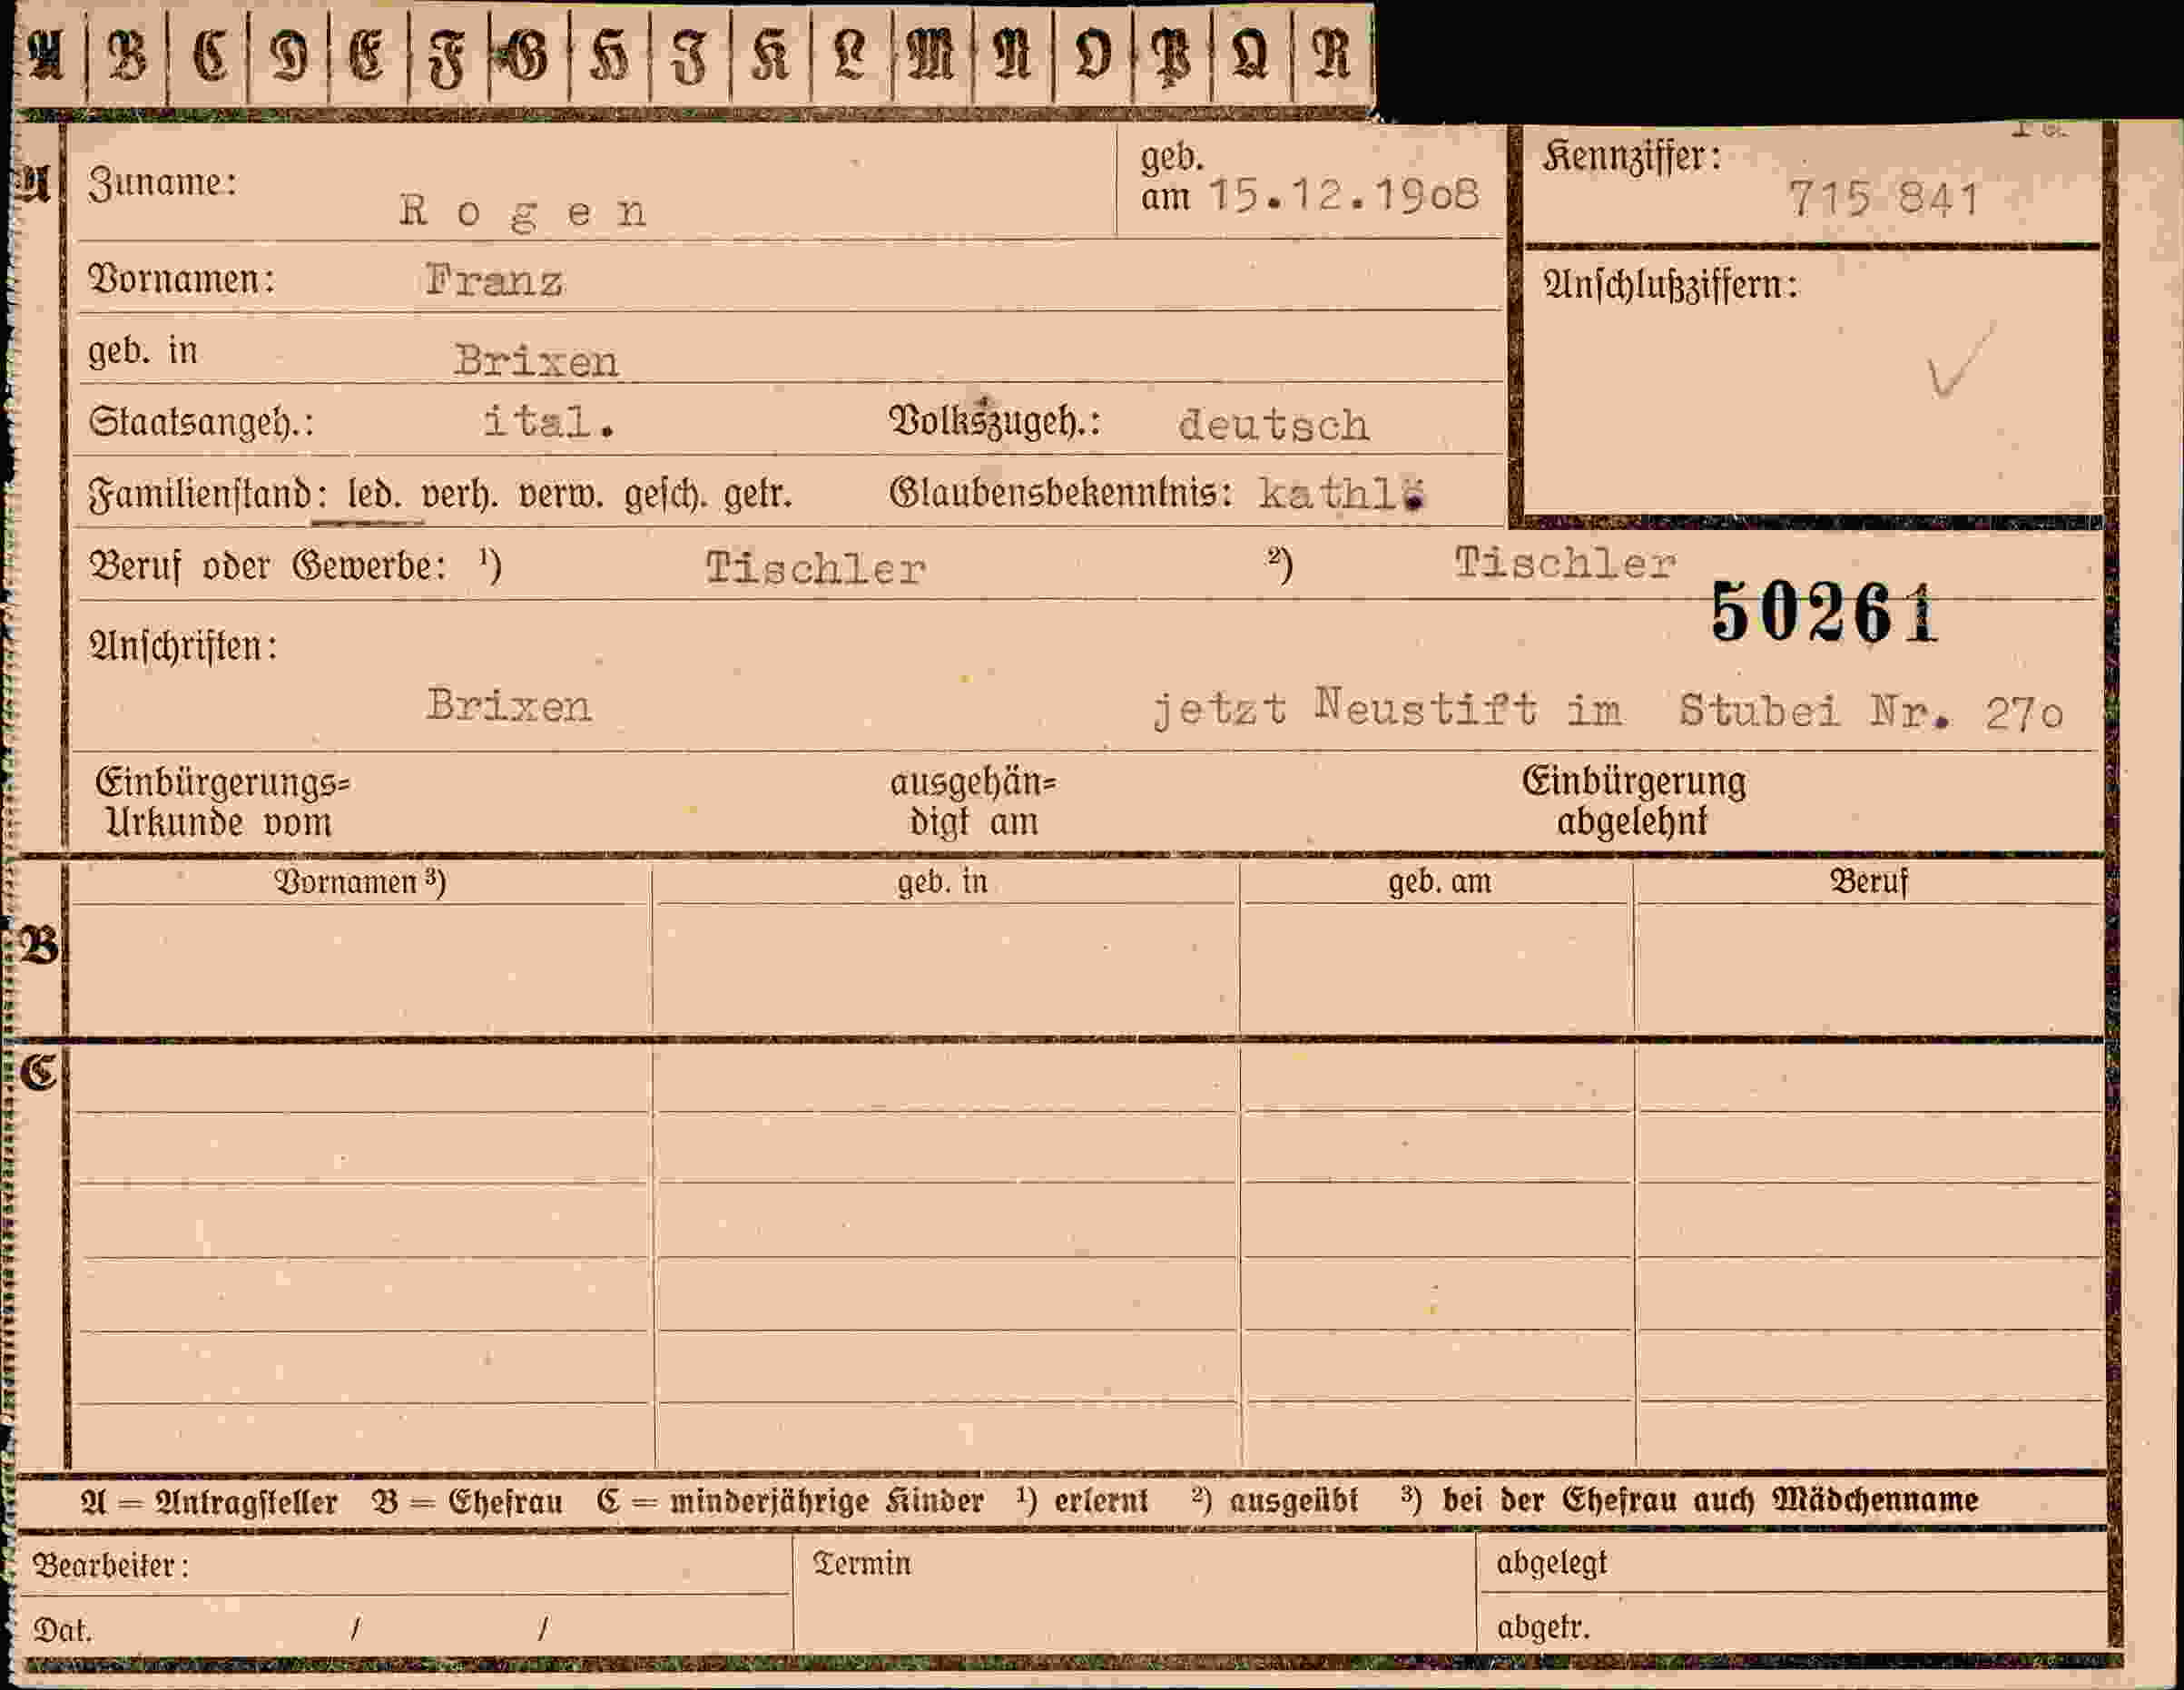Click the religion value 'kathl.'

[1342, 494]
